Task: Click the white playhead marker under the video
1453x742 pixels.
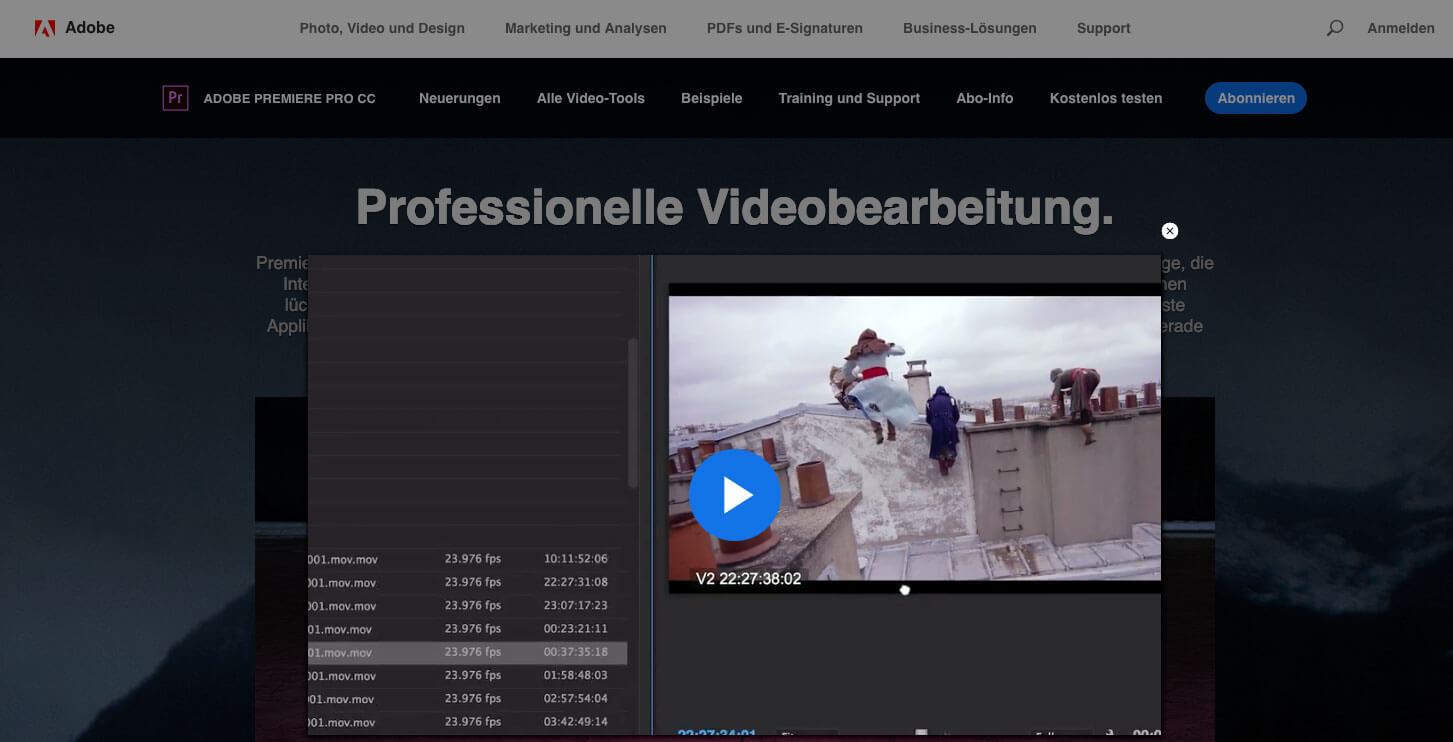Action: [904, 590]
